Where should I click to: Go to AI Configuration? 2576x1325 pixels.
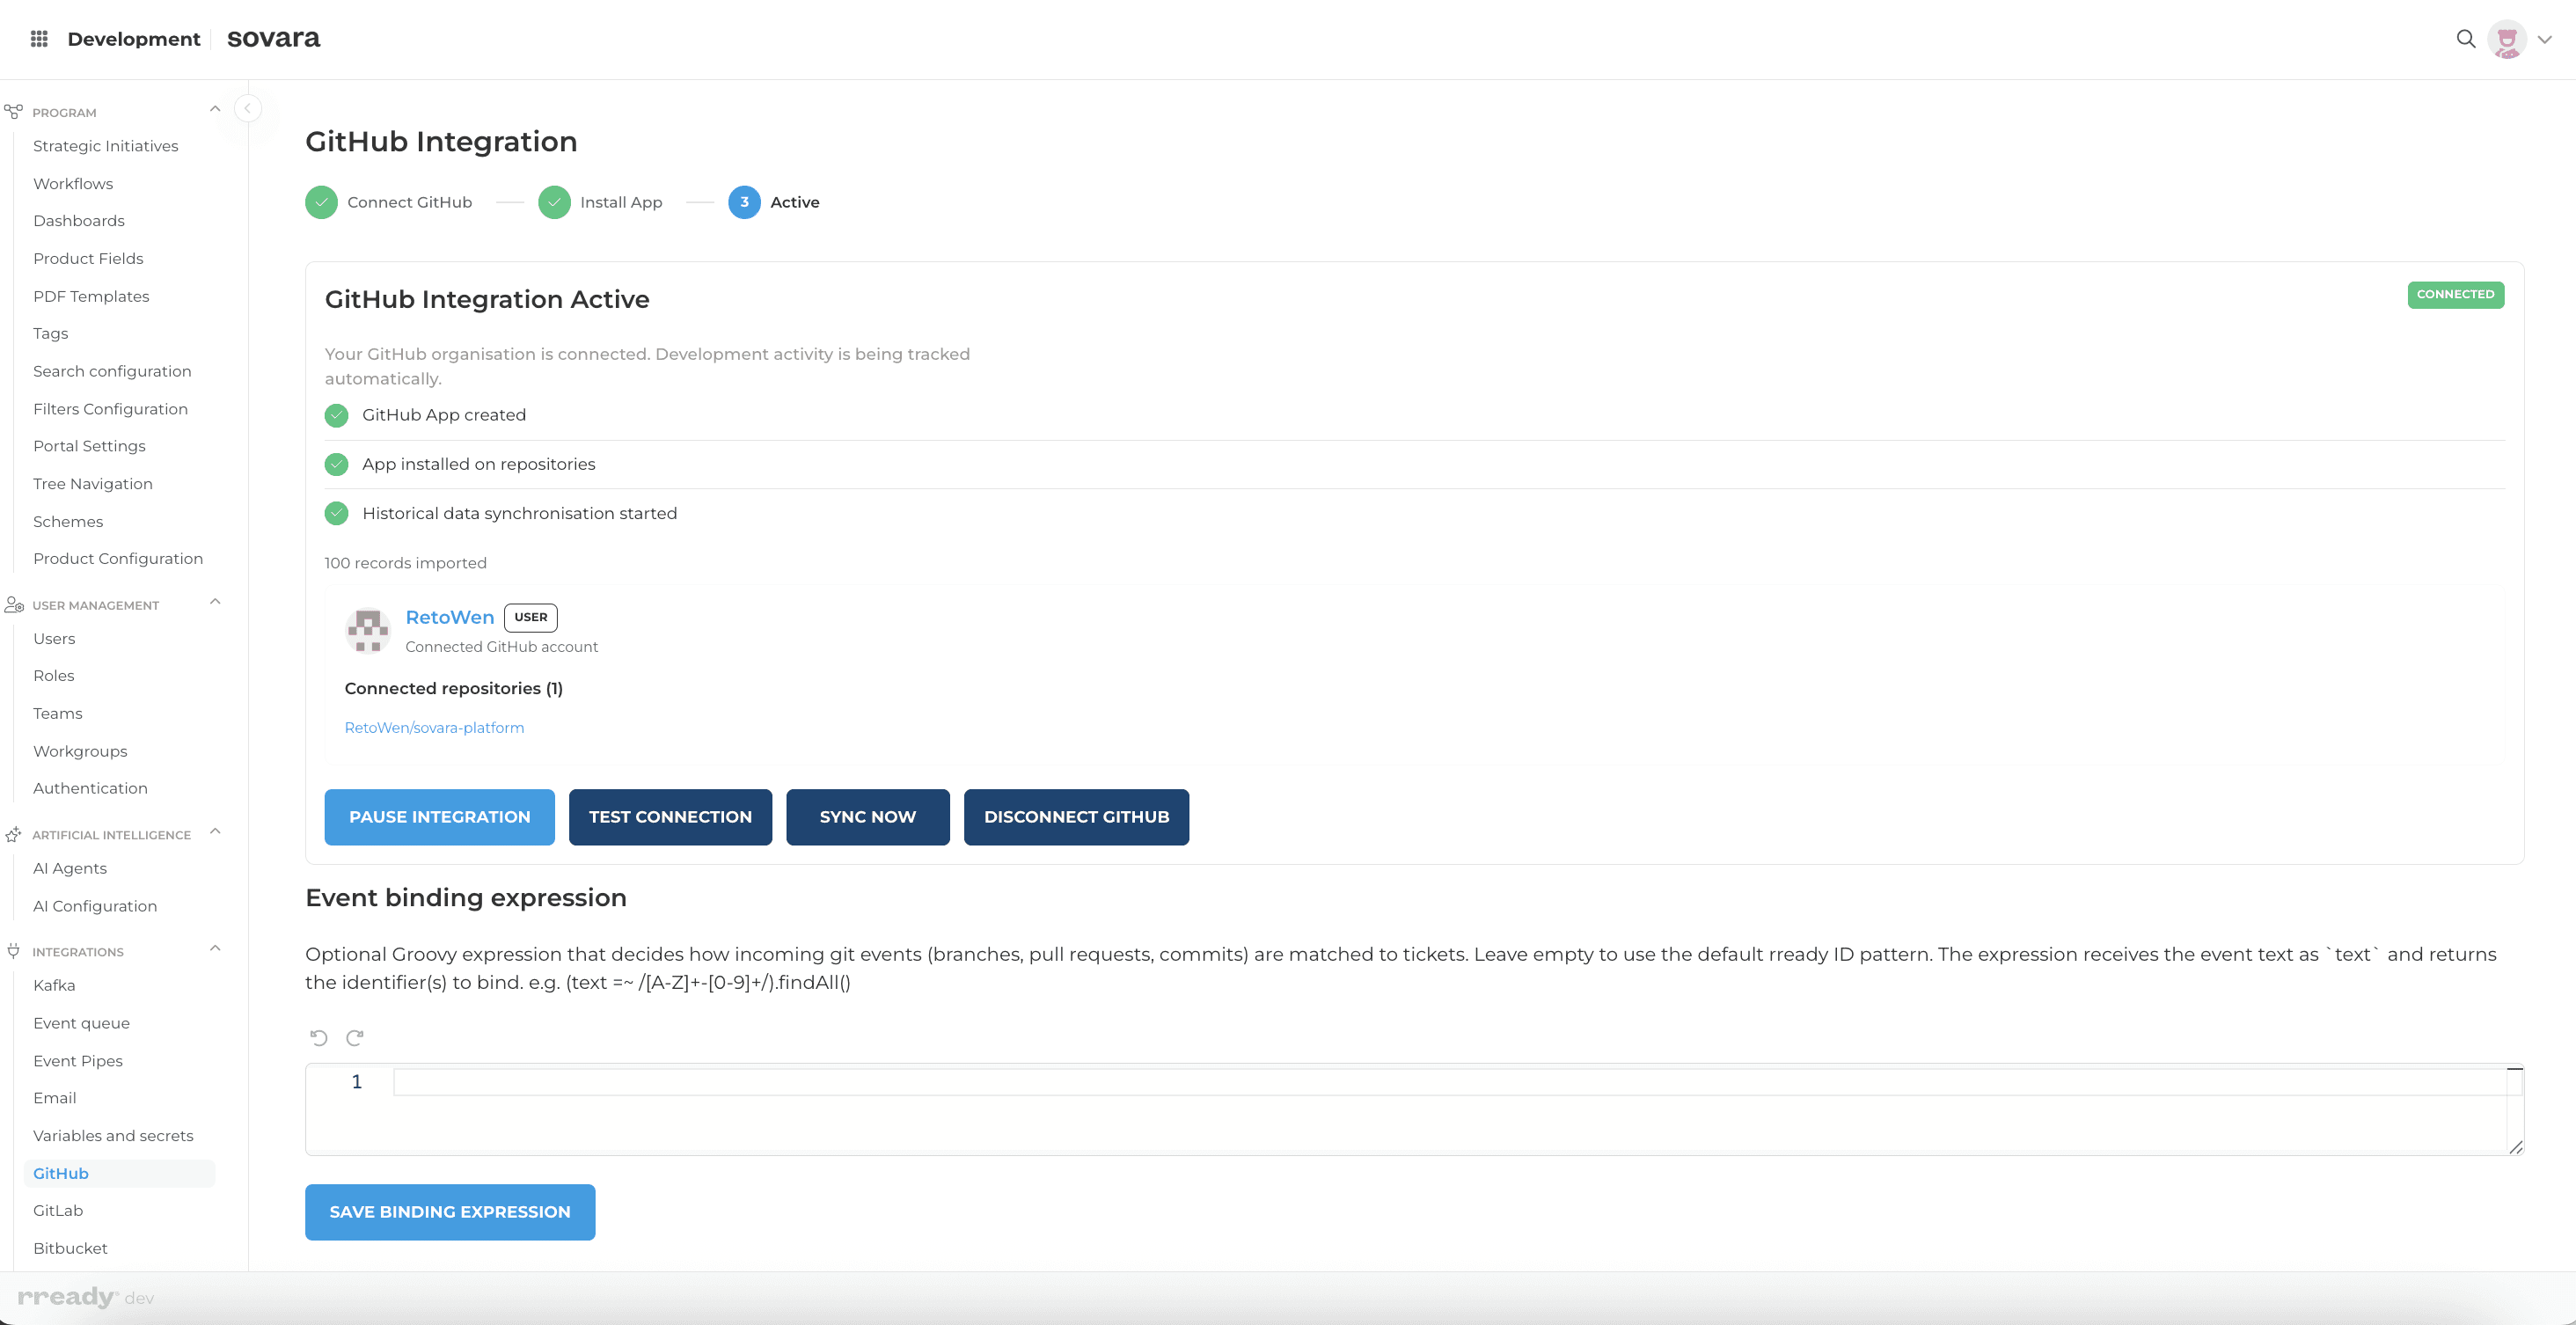click(95, 906)
